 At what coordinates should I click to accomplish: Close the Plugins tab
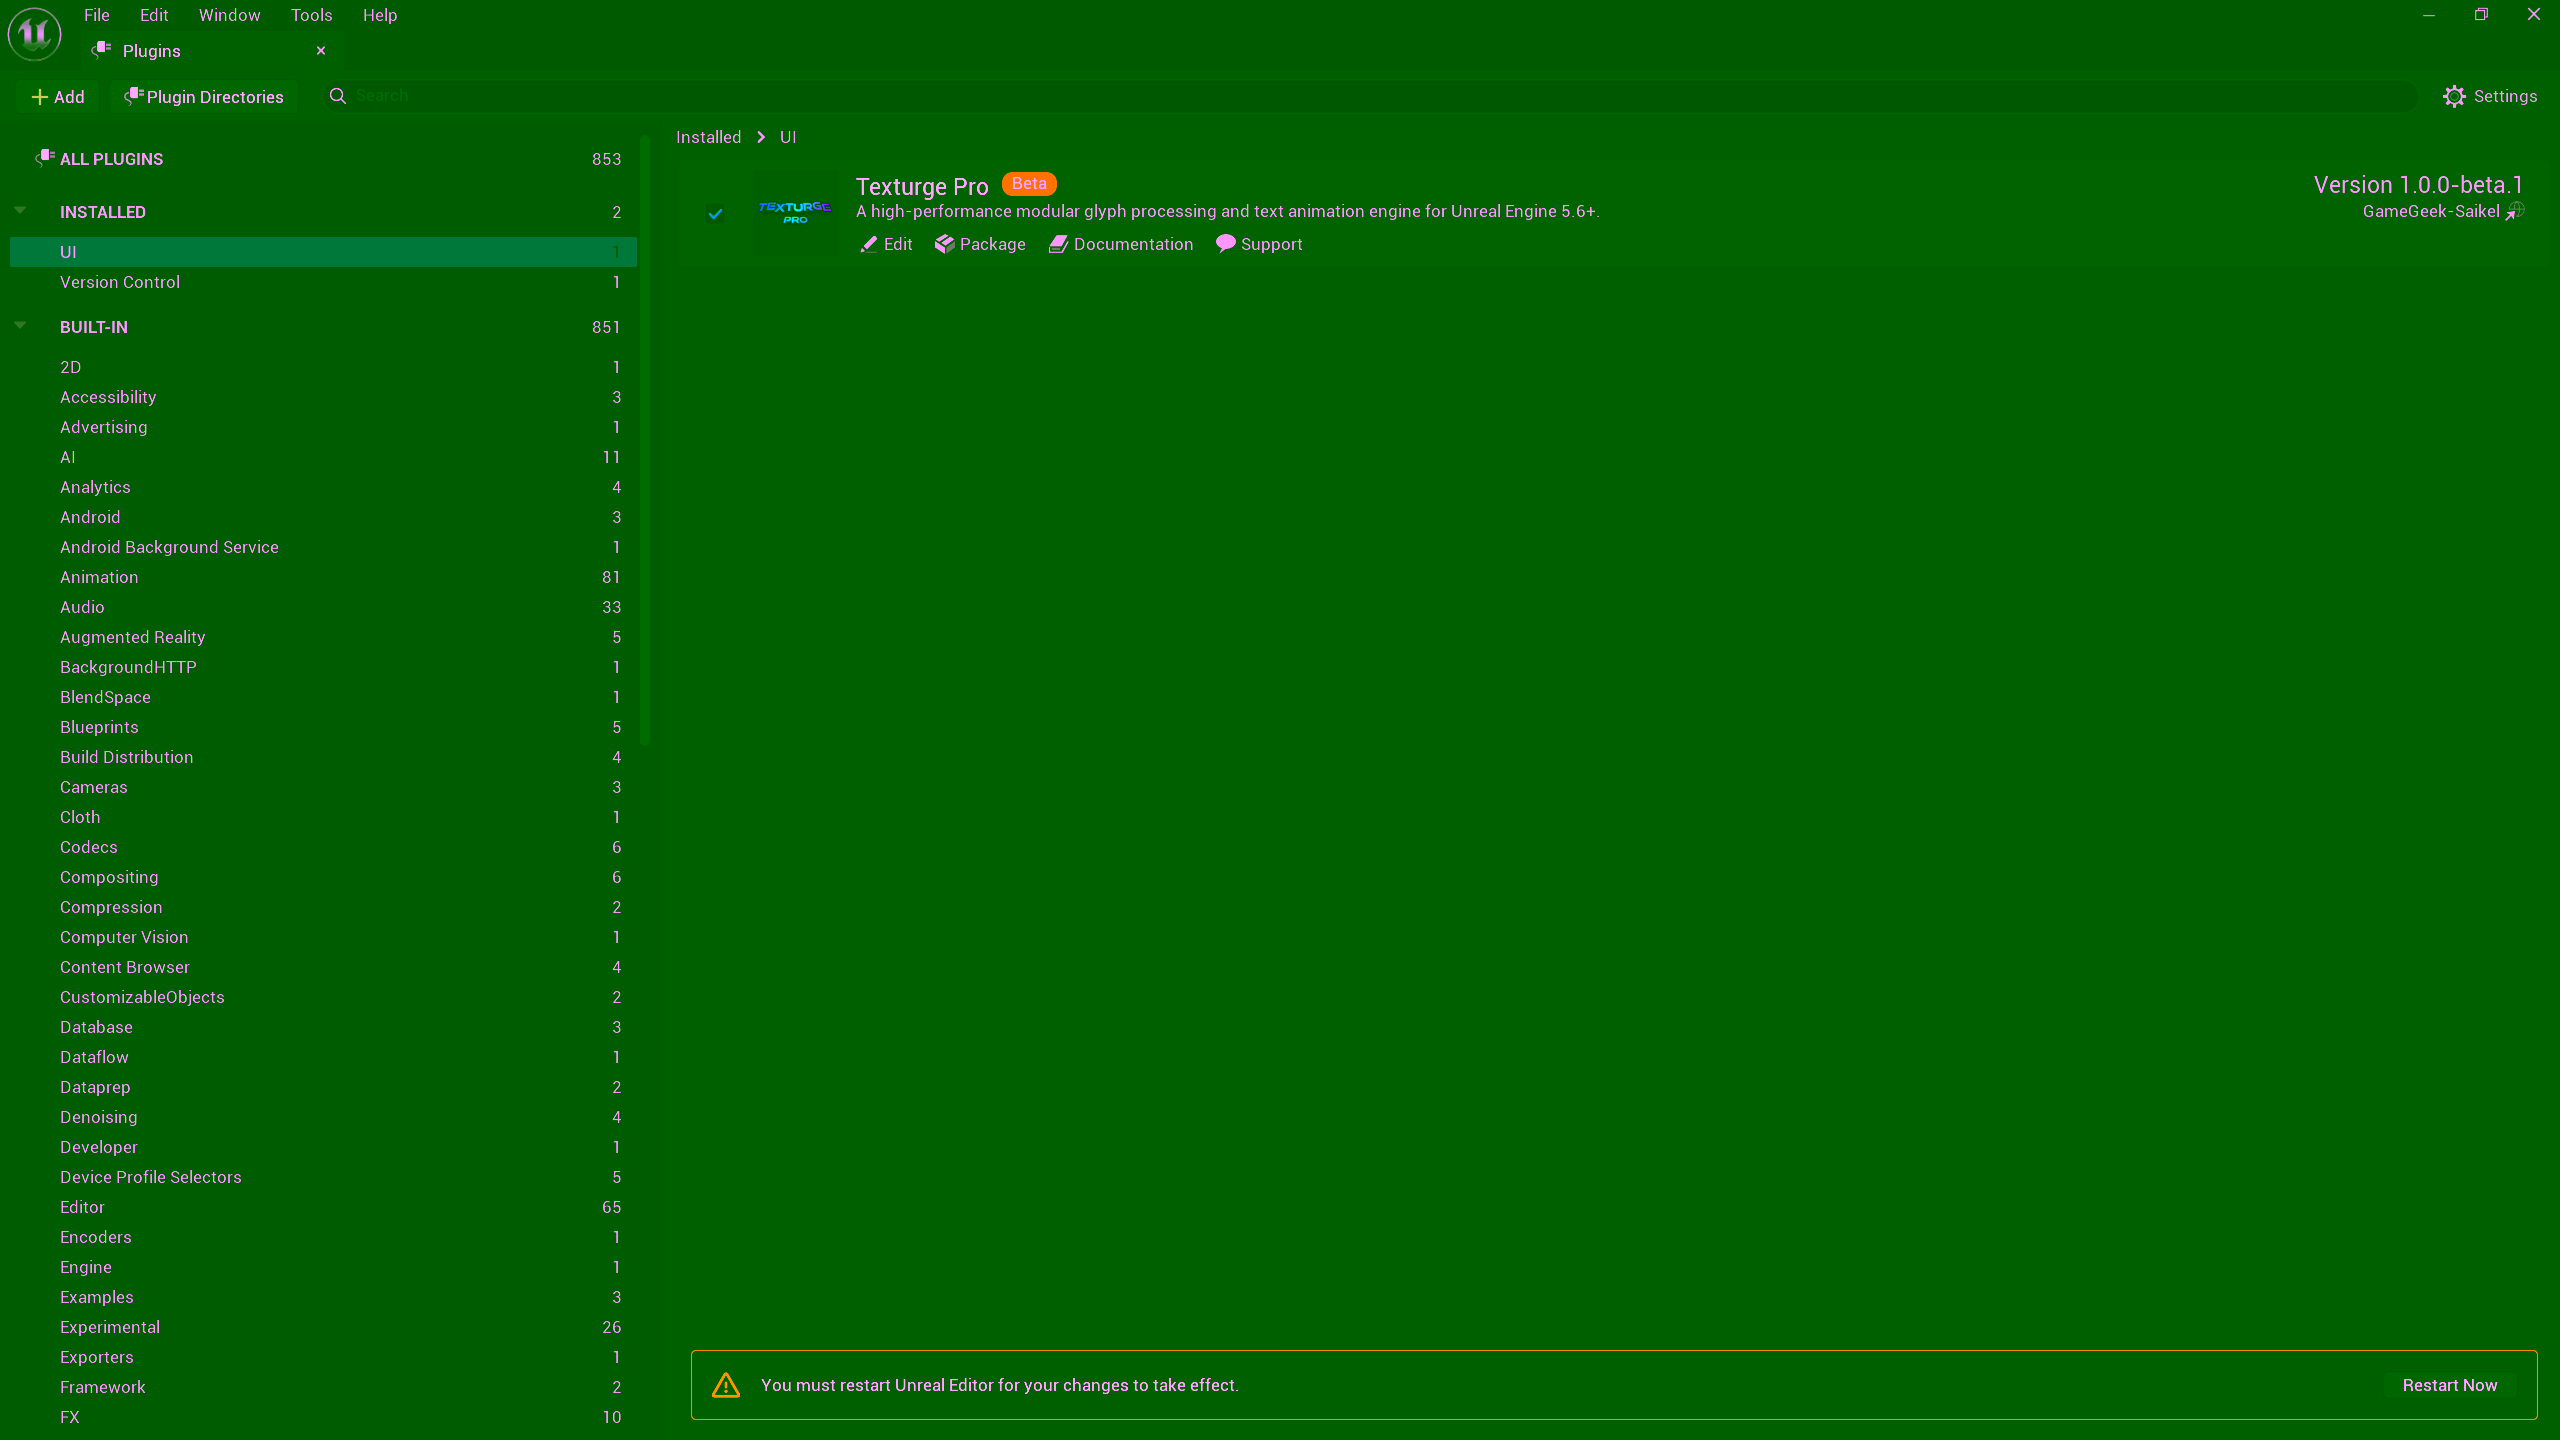[x=321, y=50]
